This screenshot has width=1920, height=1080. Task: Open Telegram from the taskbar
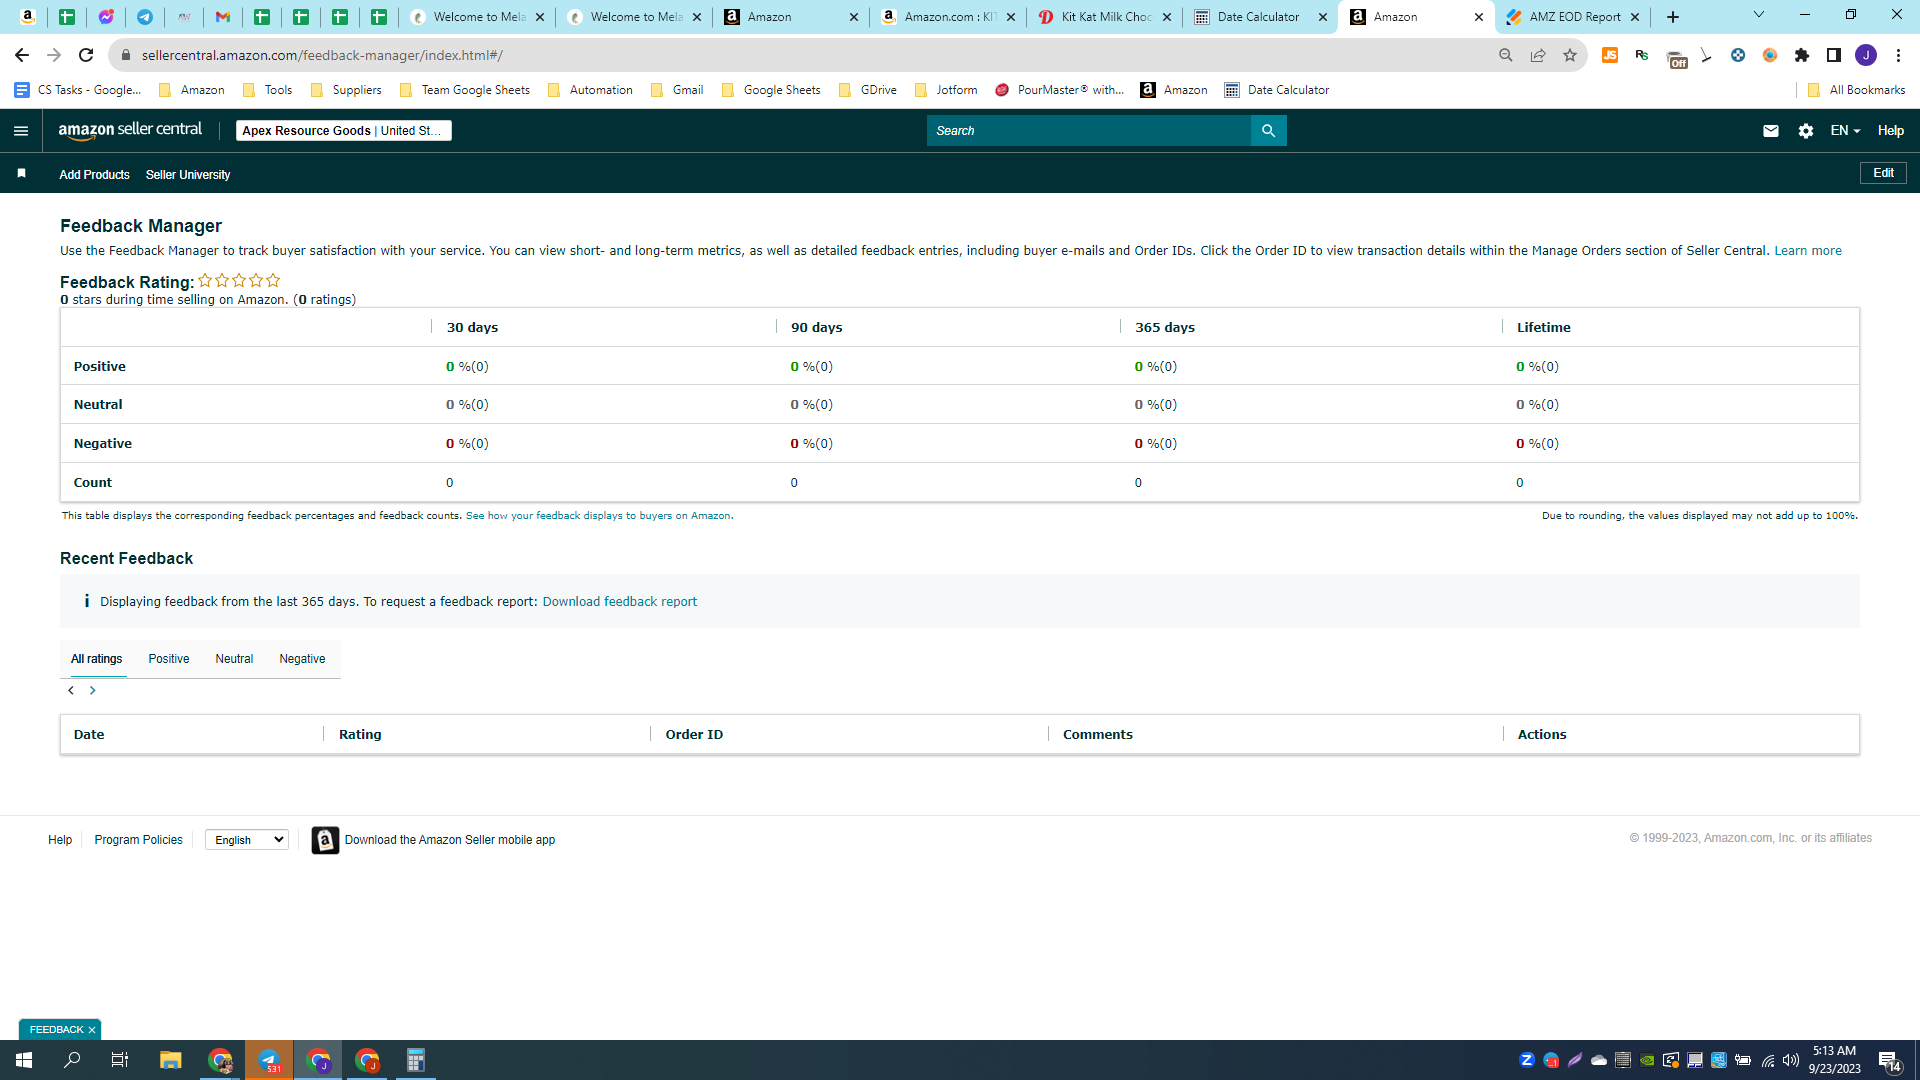[x=269, y=1060]
